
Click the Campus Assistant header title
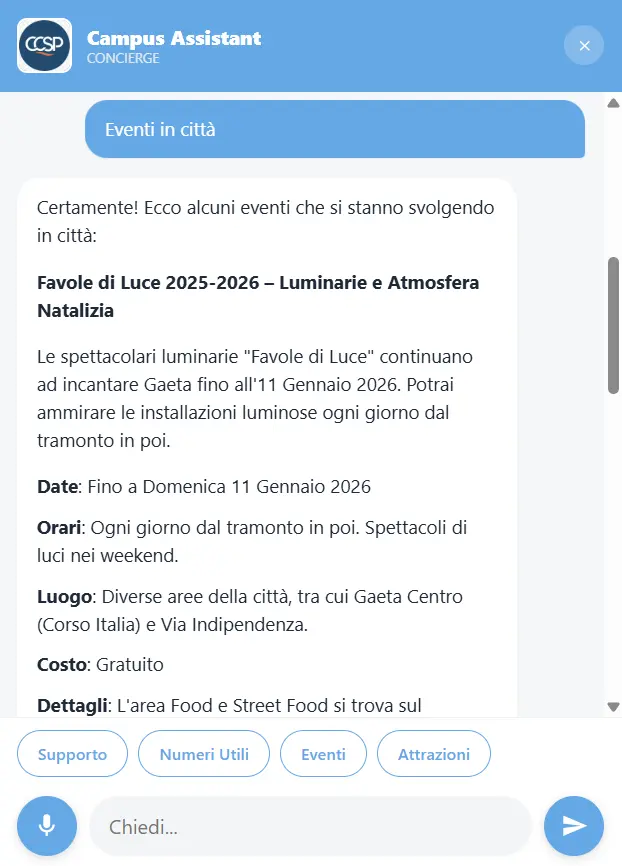point(174,38)
